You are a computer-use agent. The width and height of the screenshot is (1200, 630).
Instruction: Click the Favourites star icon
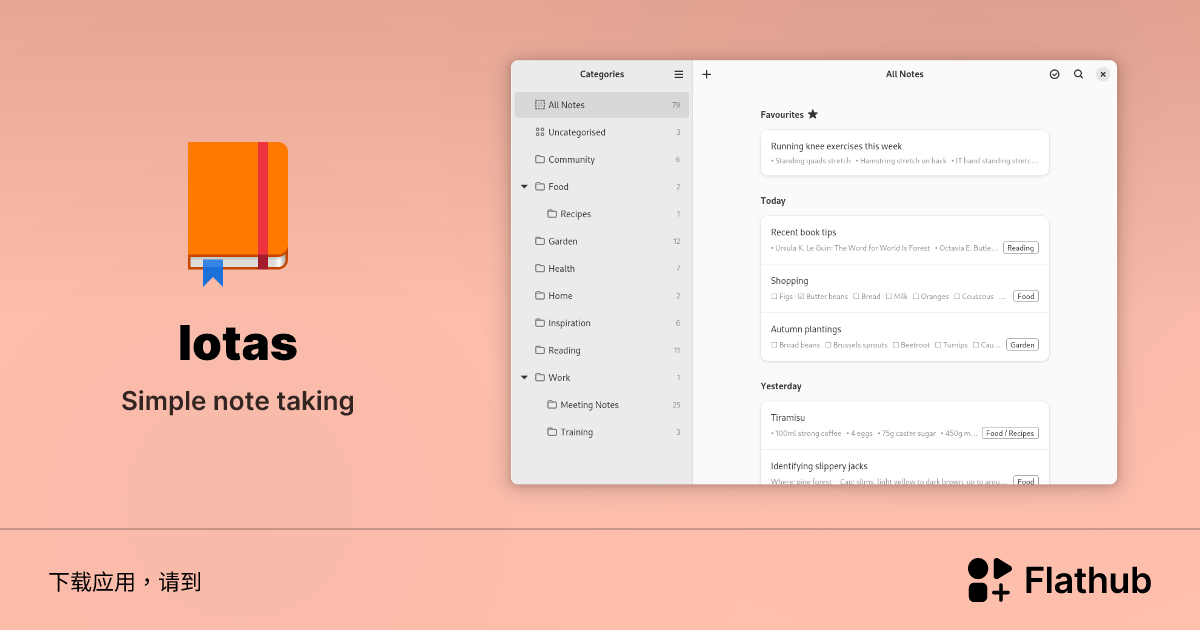click(813, 115)
